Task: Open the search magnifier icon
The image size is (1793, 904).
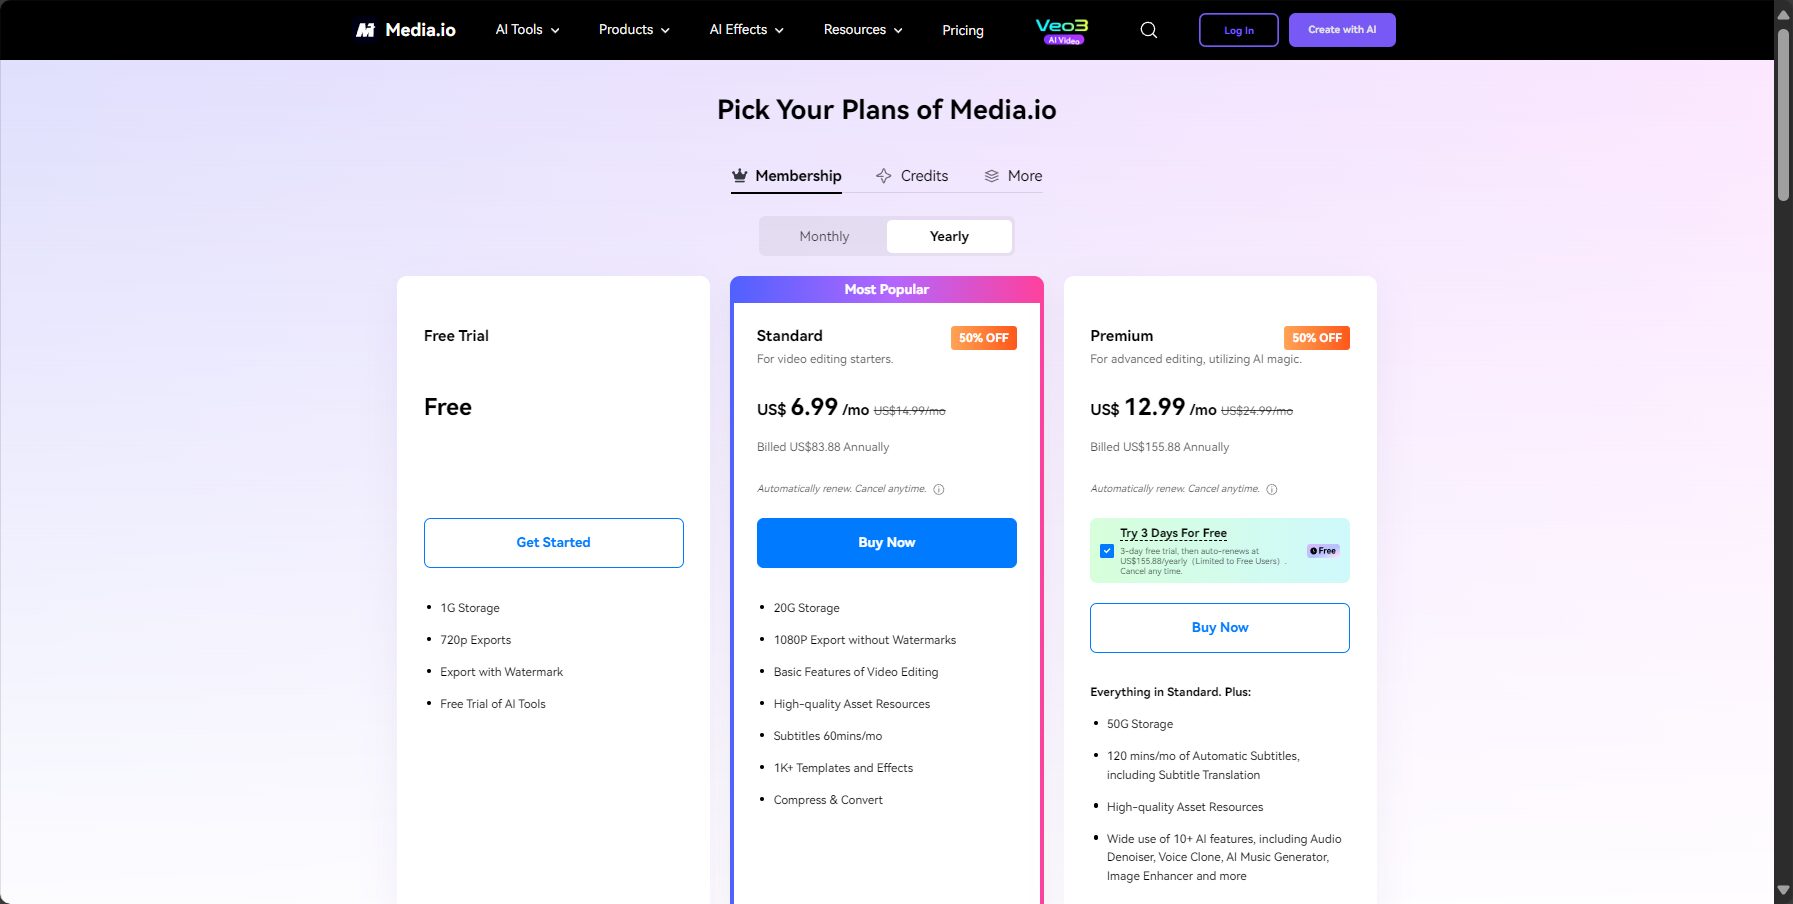Action: click(1149, 30)
